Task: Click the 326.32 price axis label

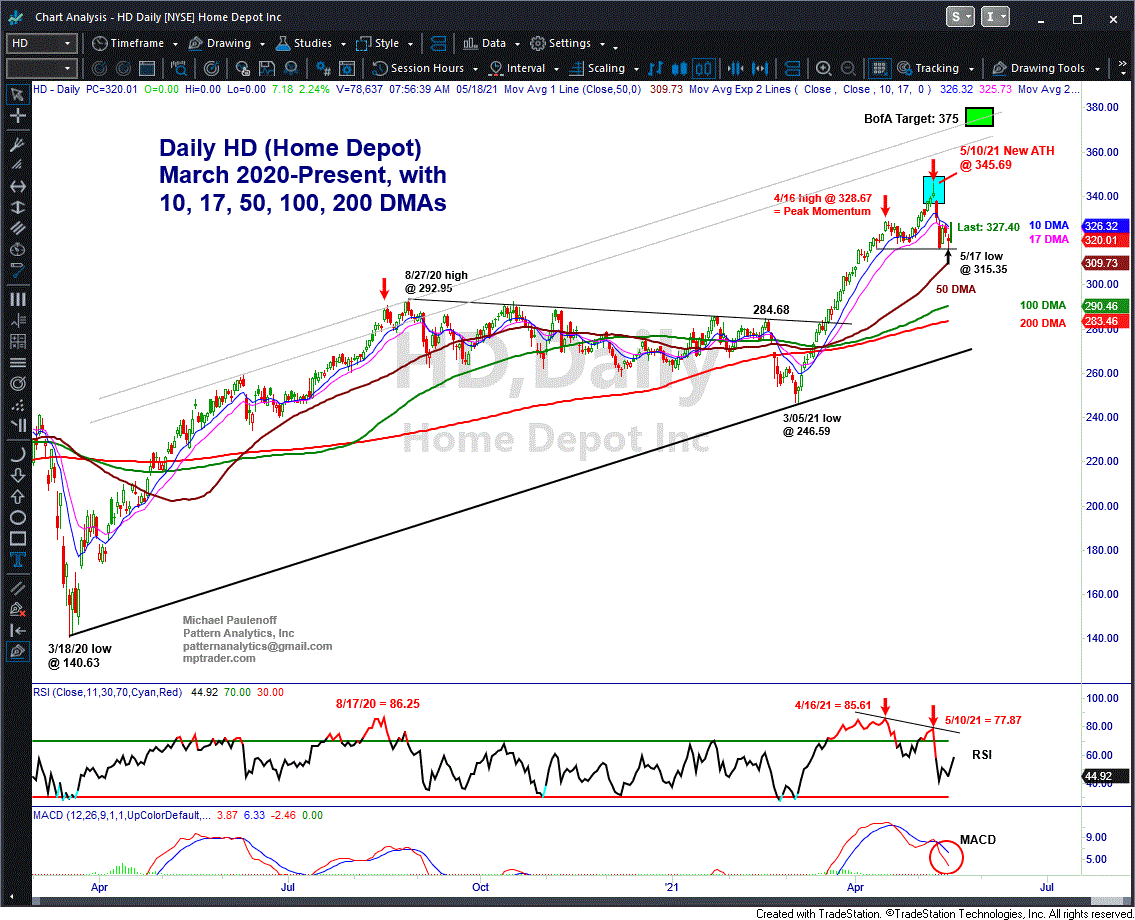Action: coord(1105,226)
